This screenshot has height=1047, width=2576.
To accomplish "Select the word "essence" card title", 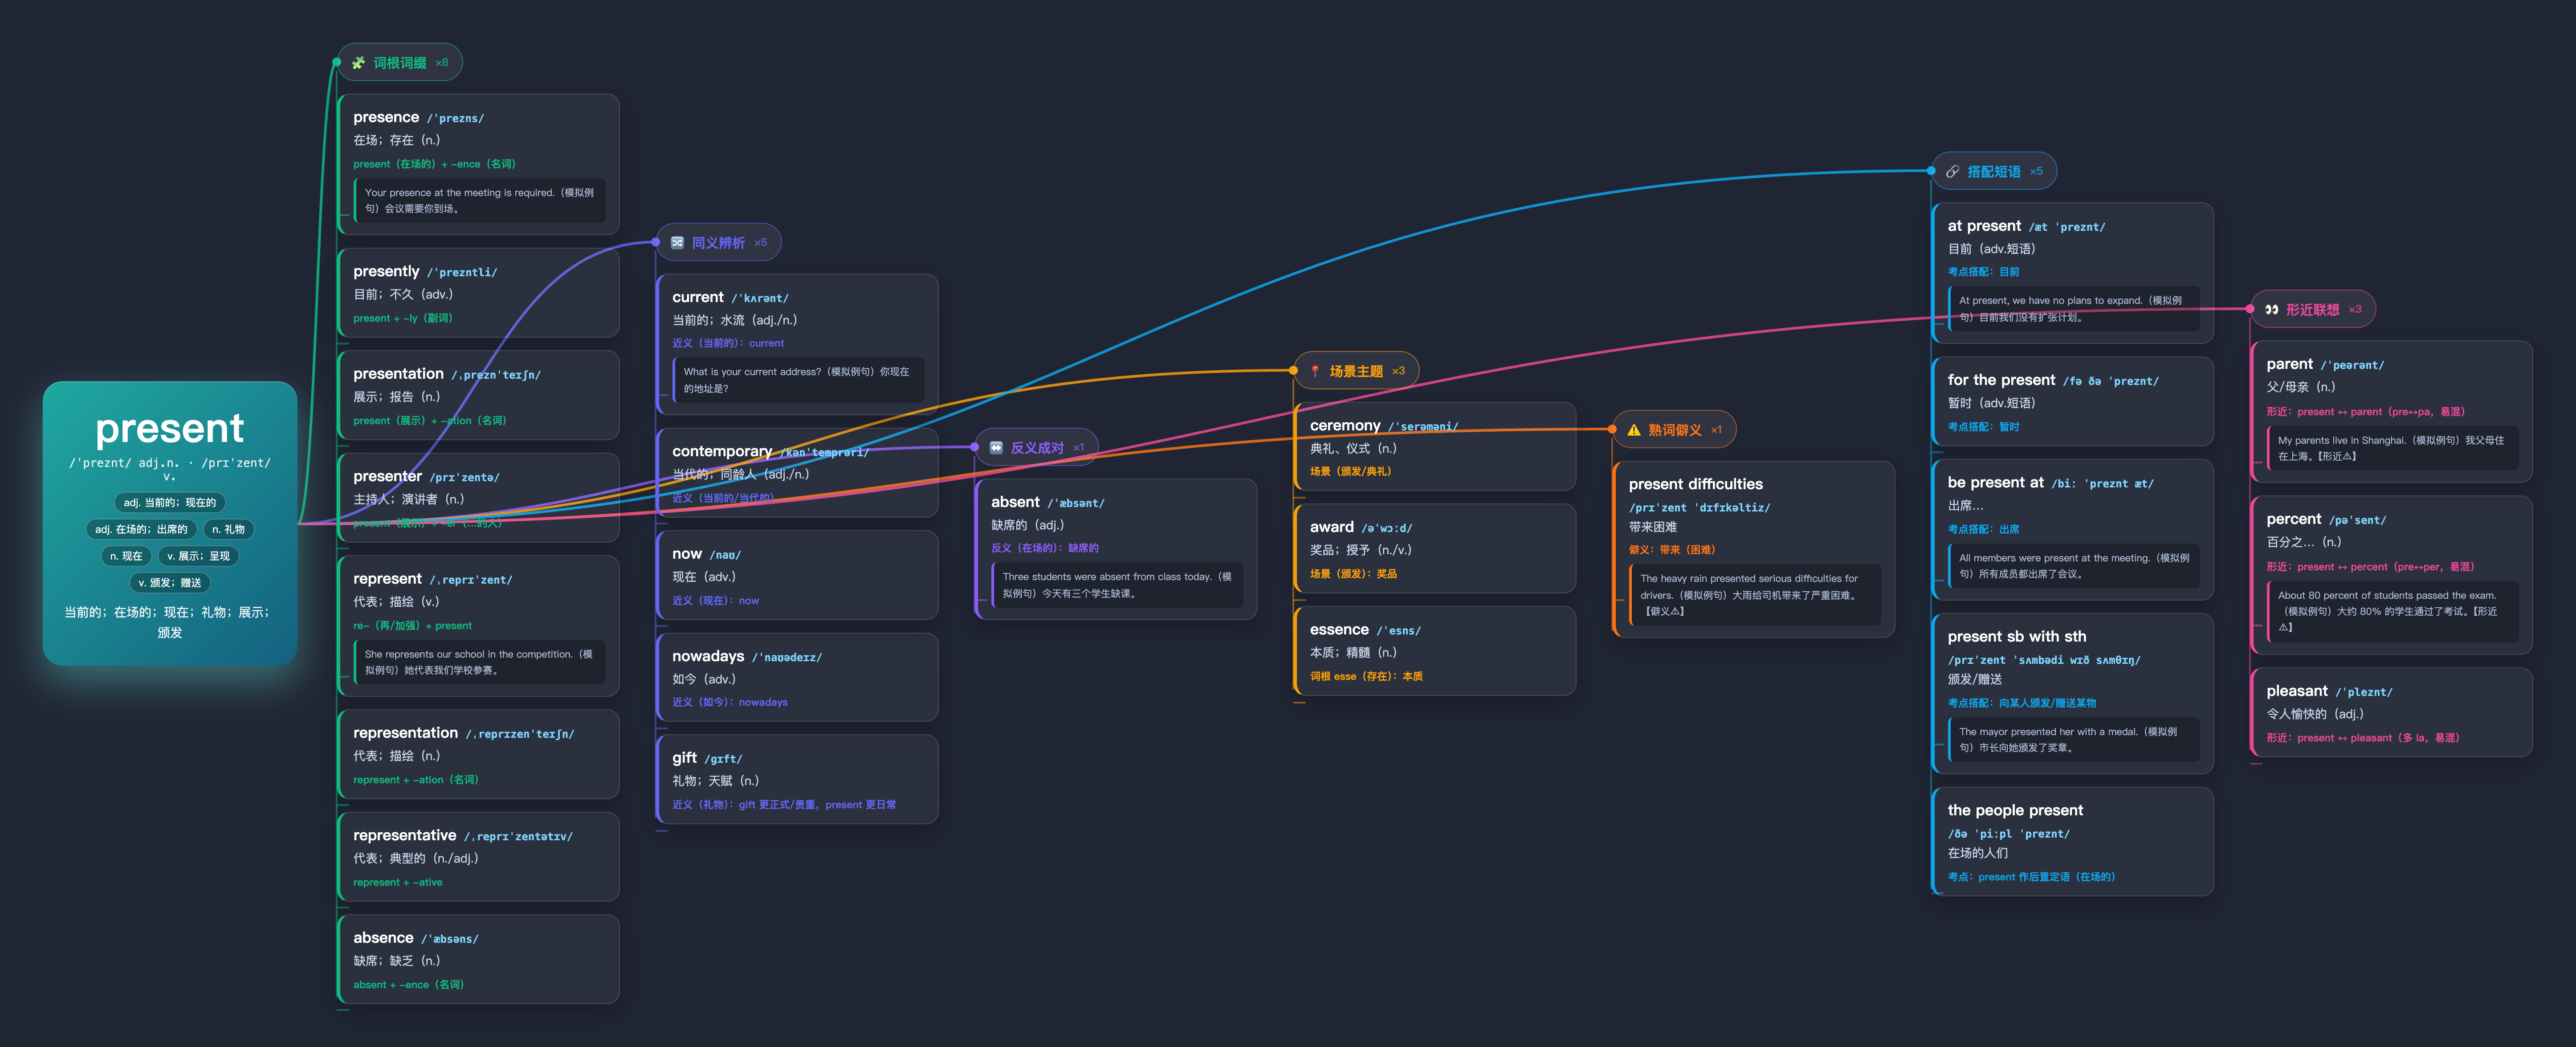I will pyautogui.click(x=1339, y=630).
